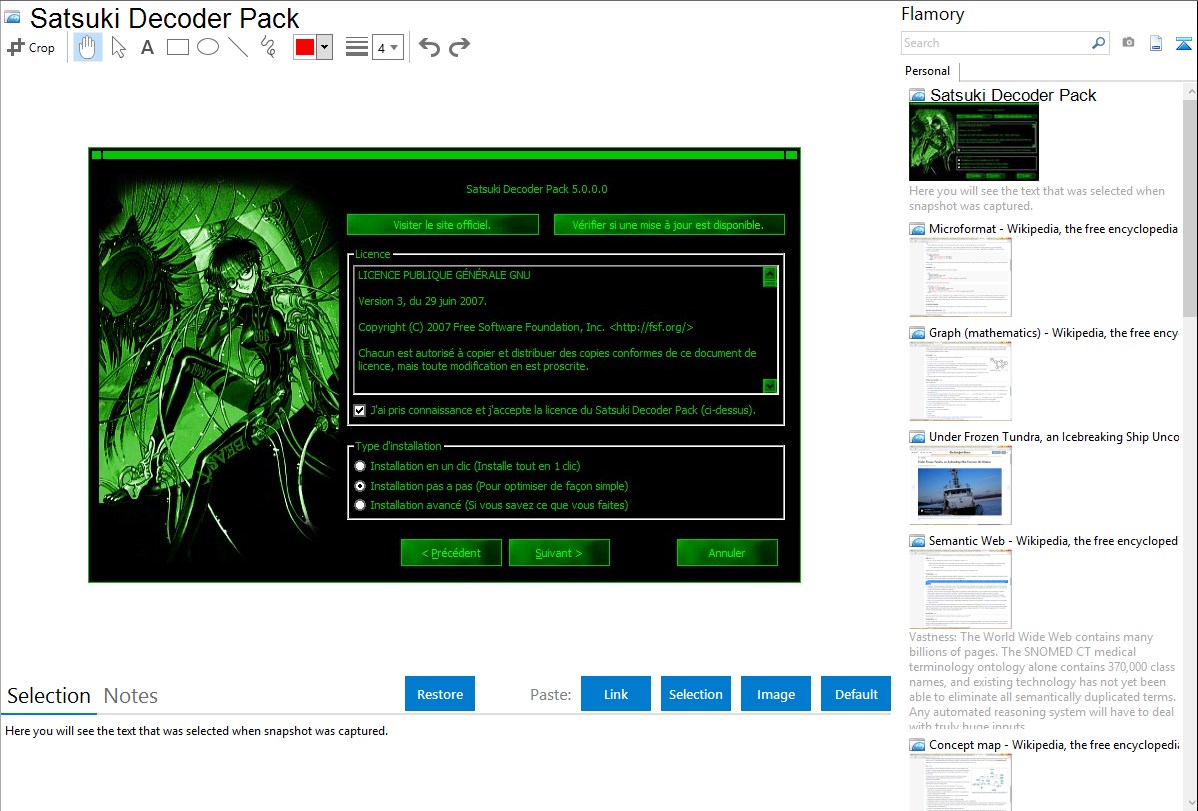Select the Crop tool
Viewport: 1198px width, 811px height.
pos(31,47)
